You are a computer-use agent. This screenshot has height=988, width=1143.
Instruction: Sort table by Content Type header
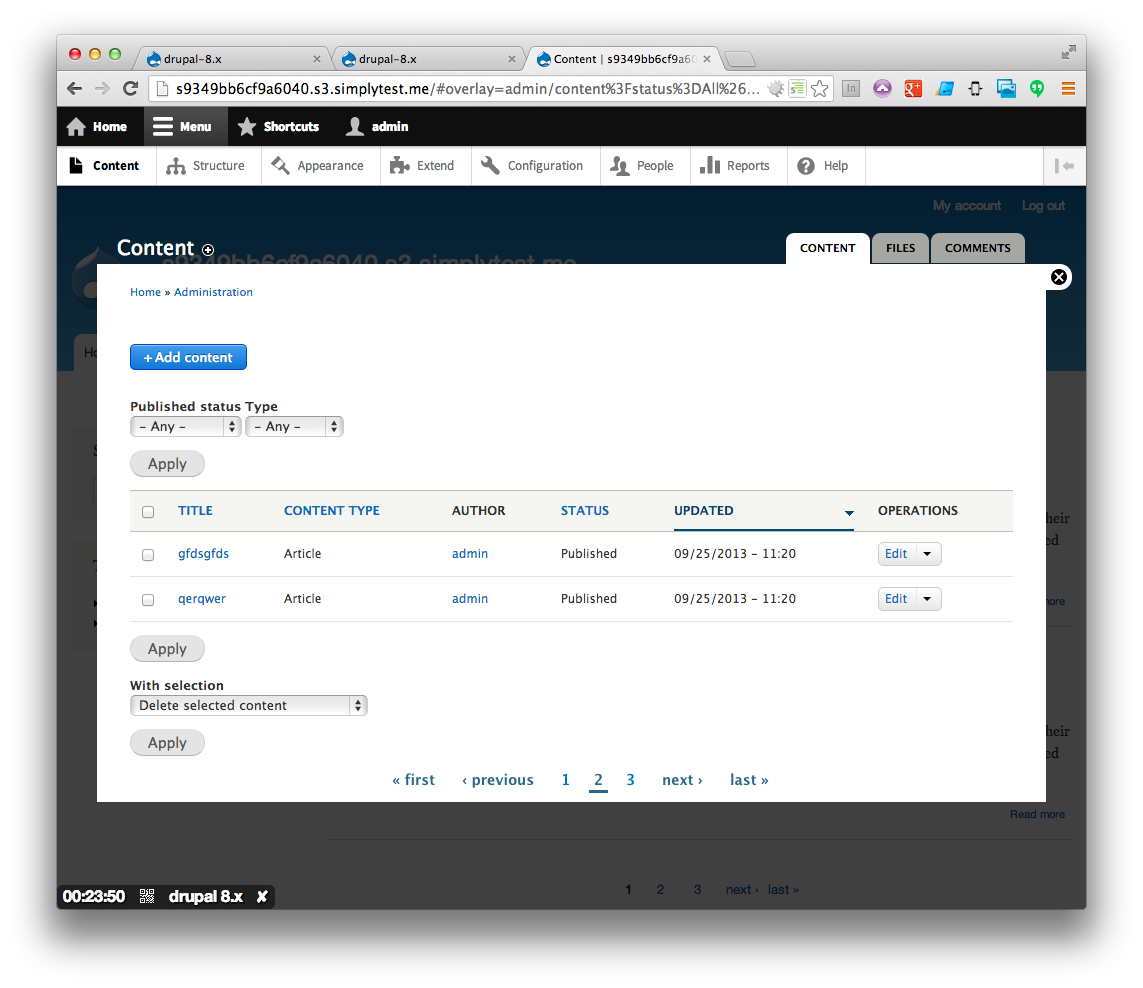(332, 511)
